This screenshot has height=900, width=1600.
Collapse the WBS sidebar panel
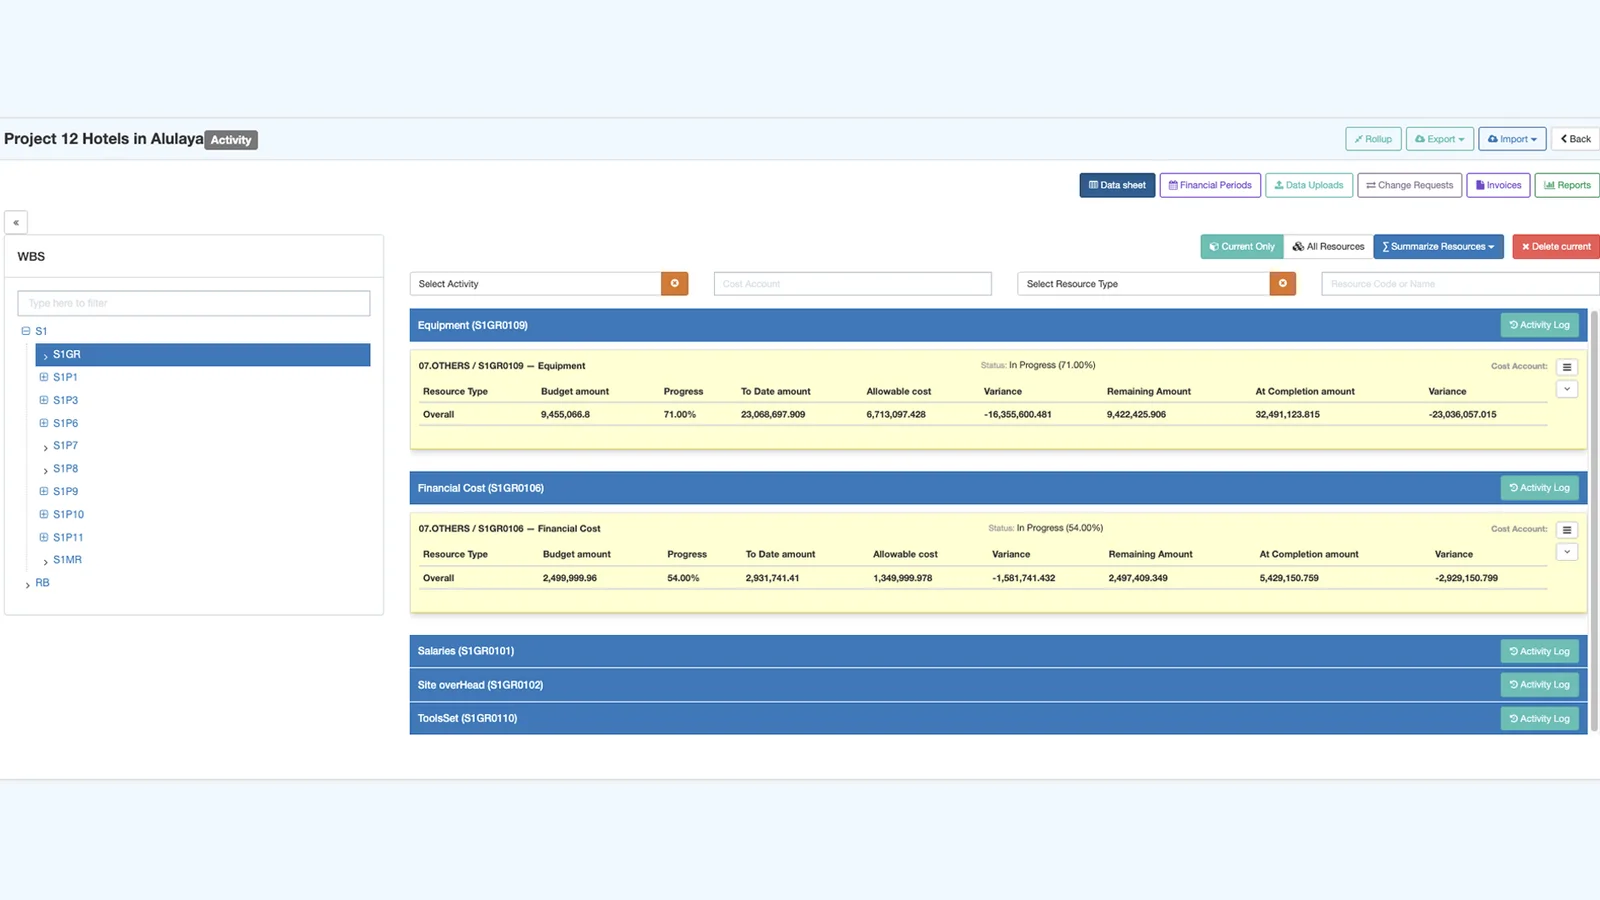(16, 223)
